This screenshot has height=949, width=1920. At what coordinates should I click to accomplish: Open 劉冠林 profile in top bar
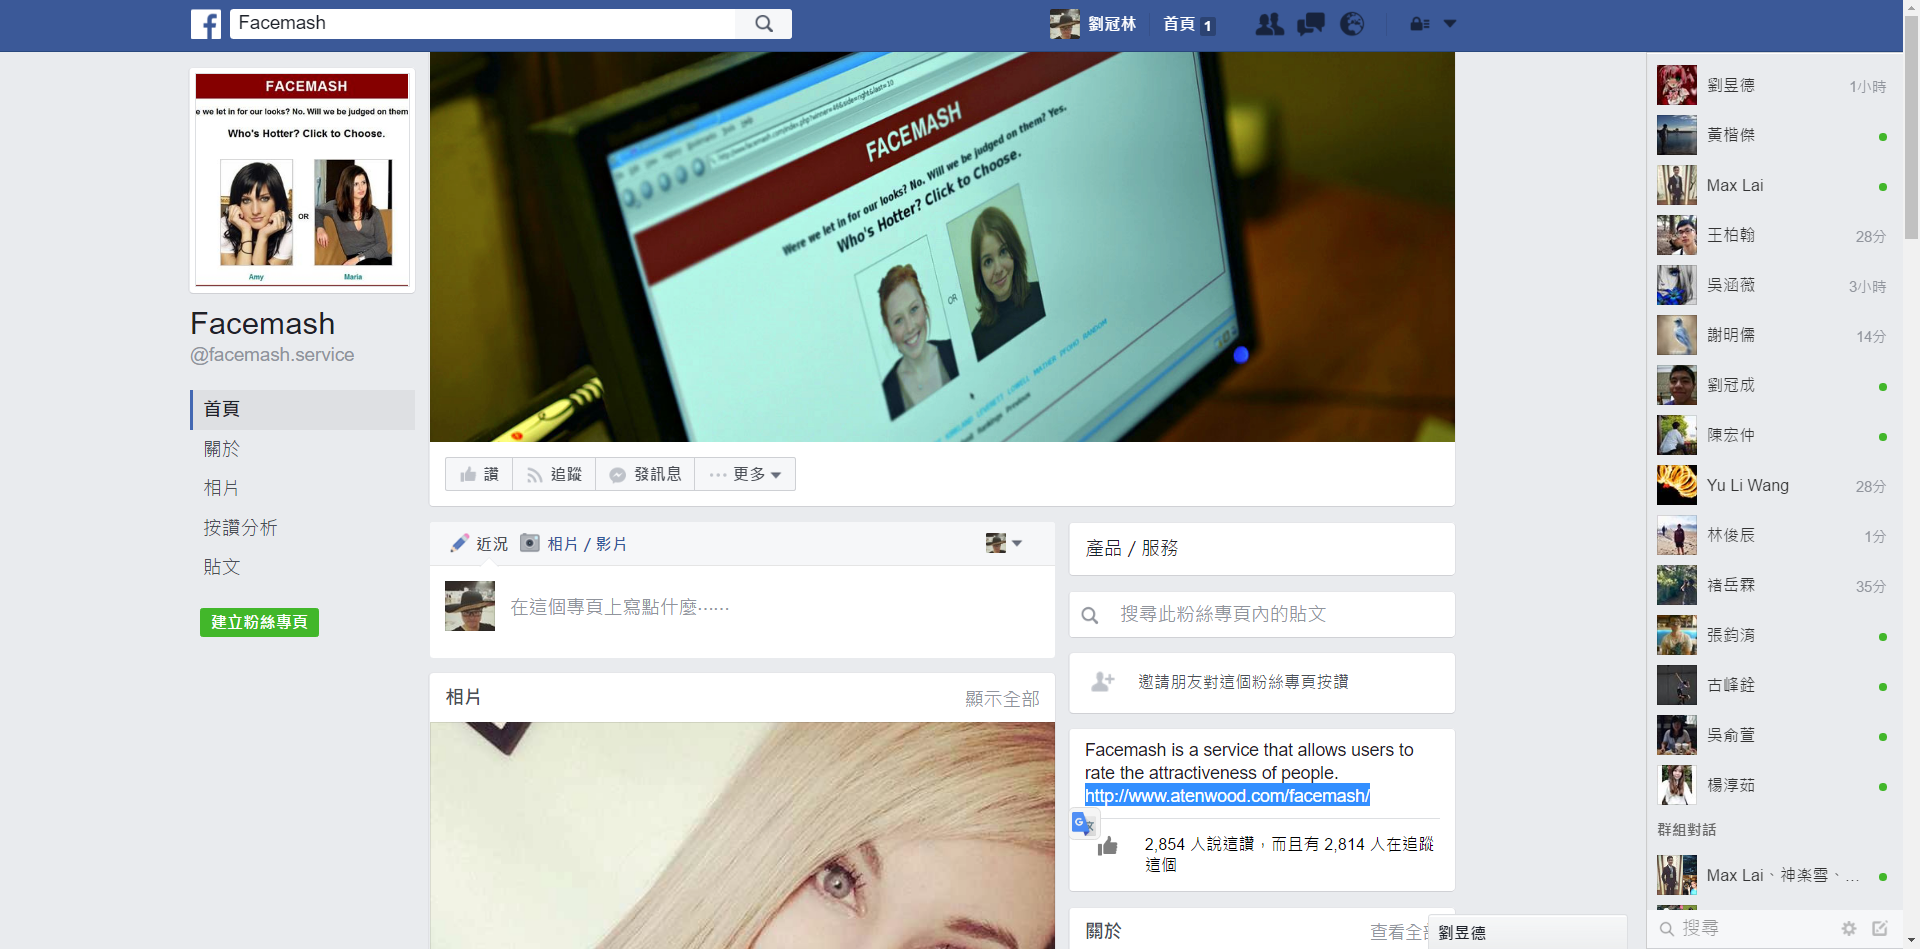(1093, 24)
